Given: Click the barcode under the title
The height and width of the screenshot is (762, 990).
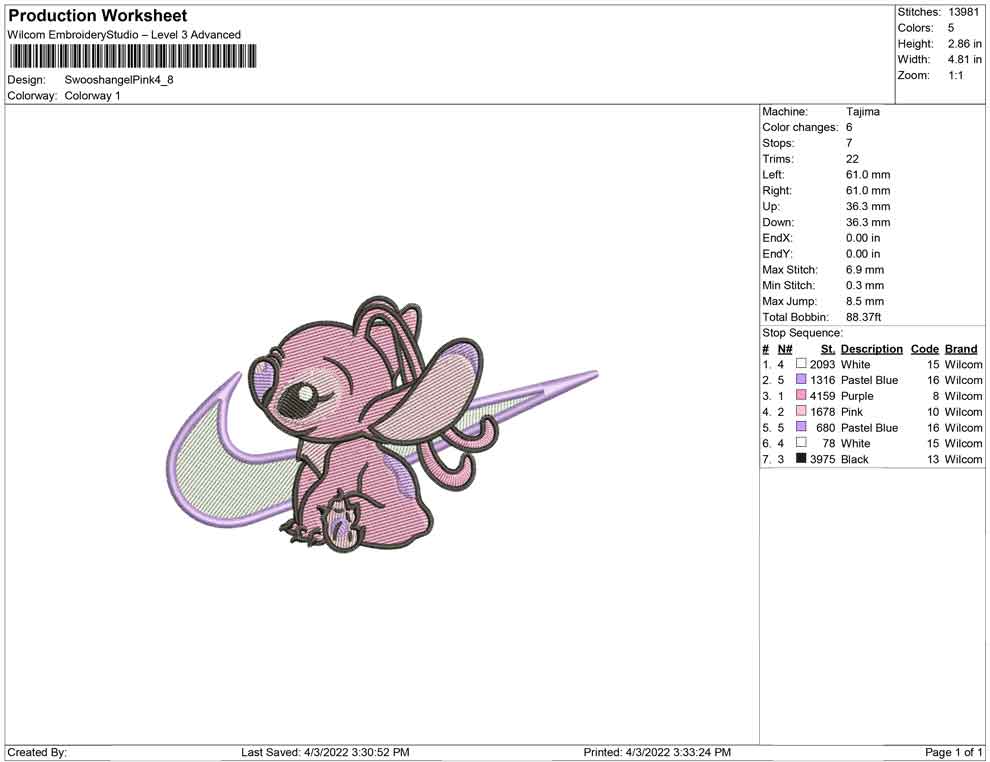Looking at the screenshot, I should 133,56.
